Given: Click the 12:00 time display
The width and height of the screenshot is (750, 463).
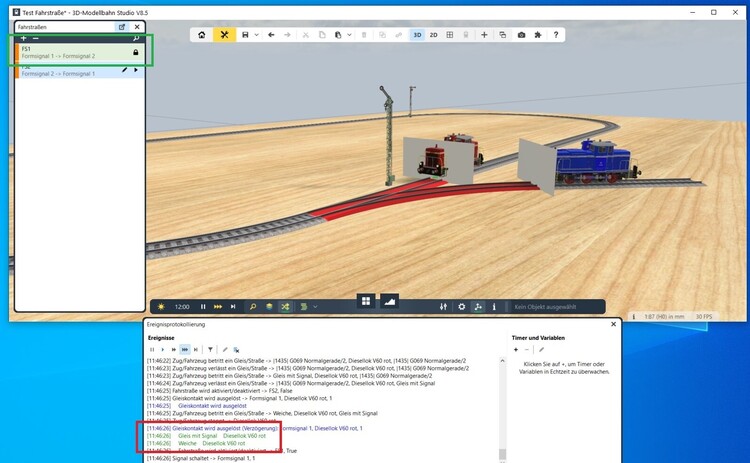Looking at the screenshot, I should pos(182,307).
